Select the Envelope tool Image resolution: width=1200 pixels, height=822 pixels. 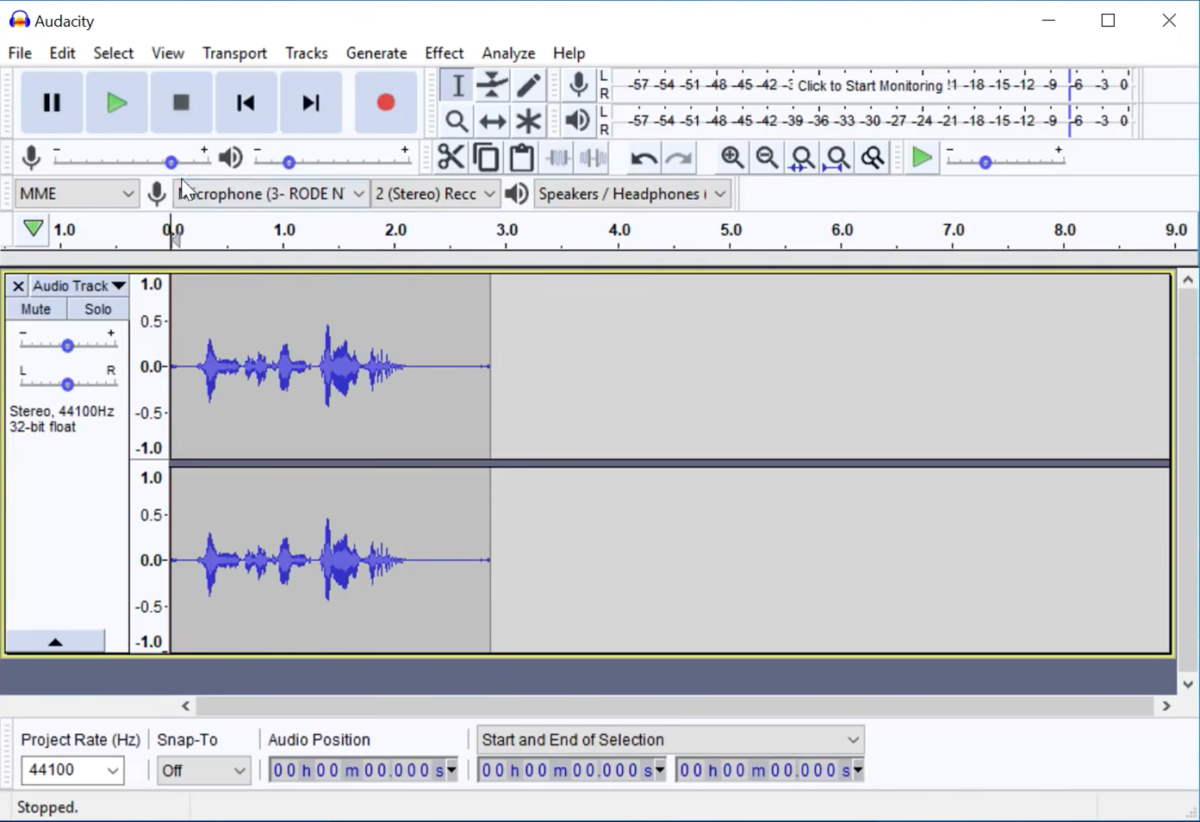pyautogui.click(x=492, y=86)
